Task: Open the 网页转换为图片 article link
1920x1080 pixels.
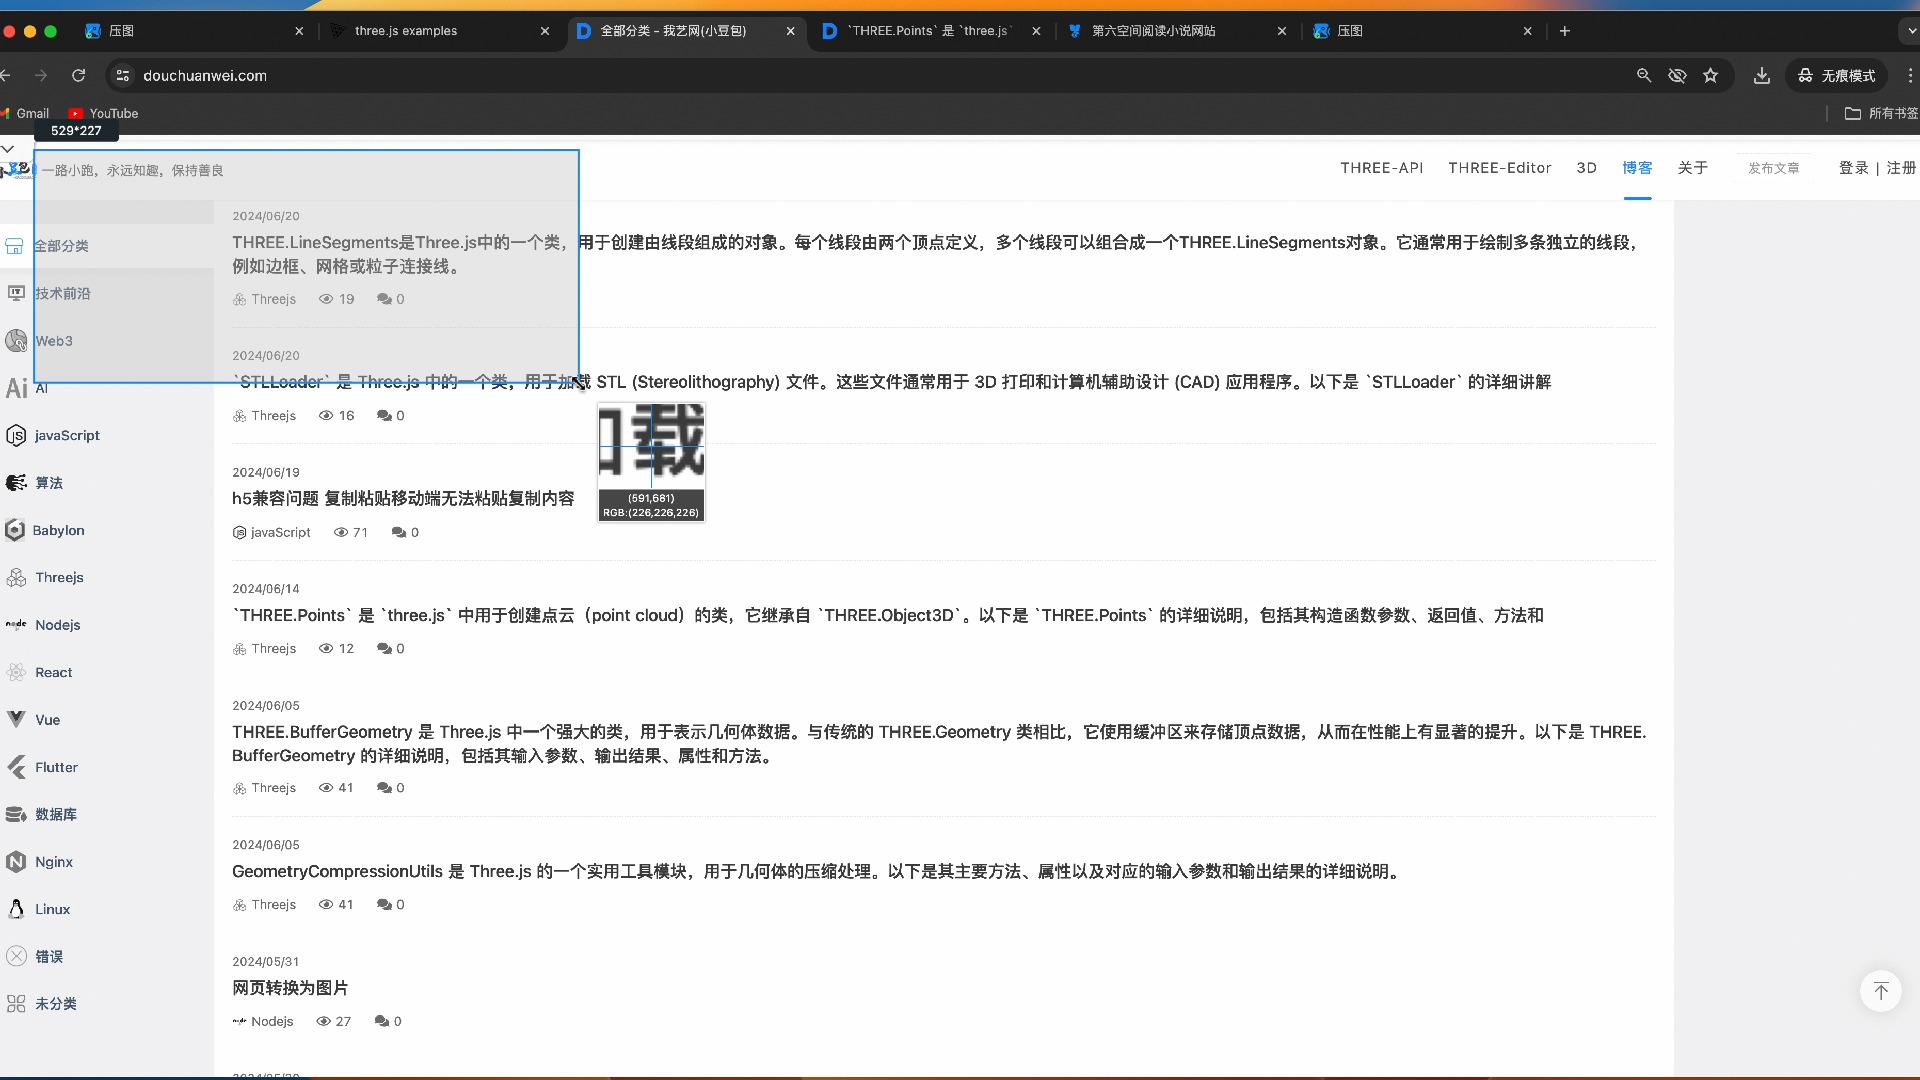Action: tap(290, 988)
